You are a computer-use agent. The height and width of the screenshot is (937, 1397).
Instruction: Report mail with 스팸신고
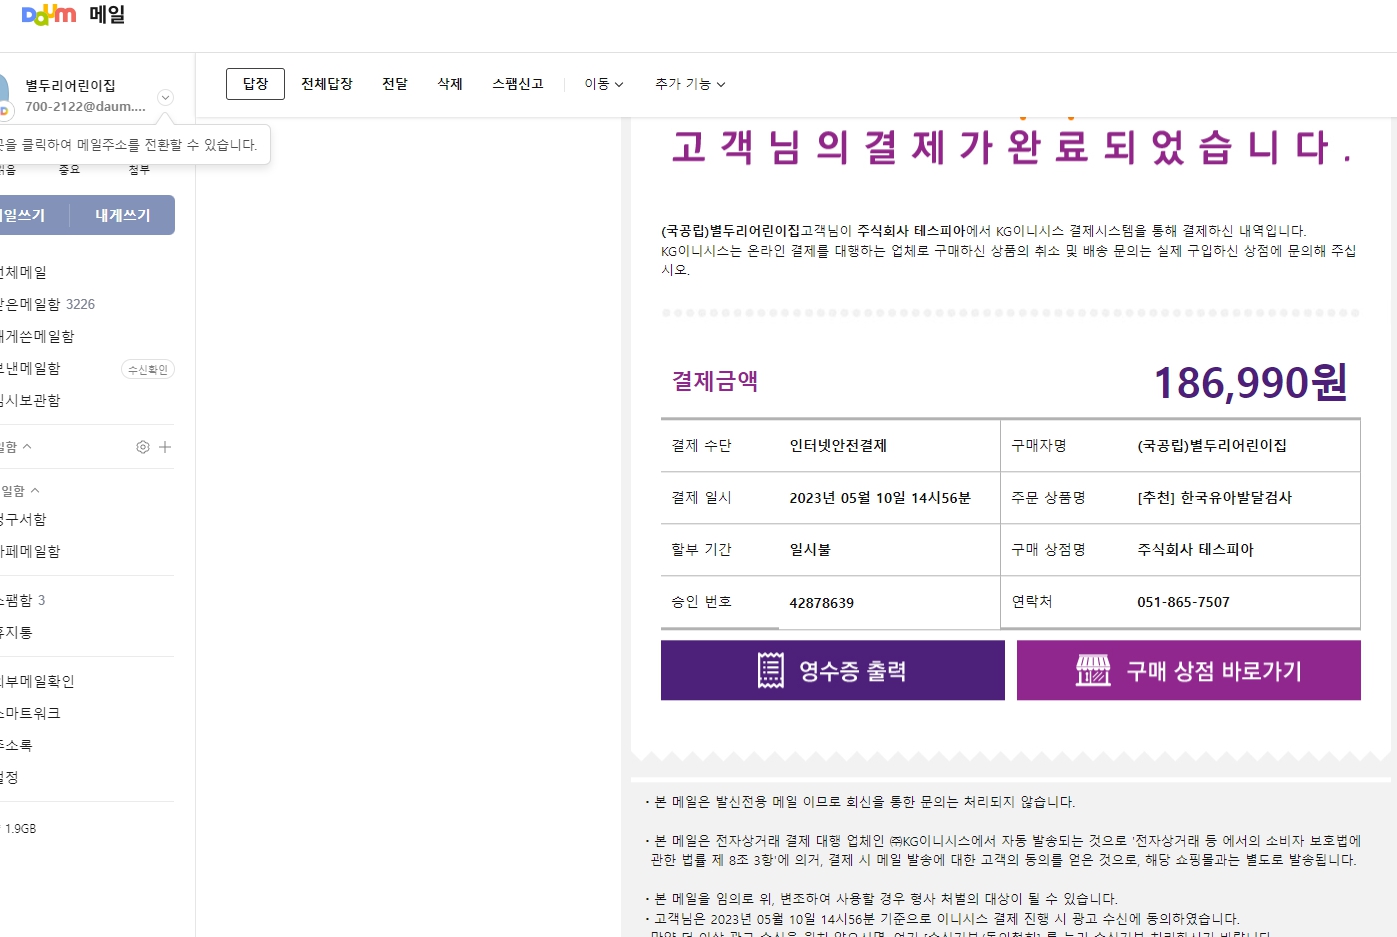[x=517, y=84]
